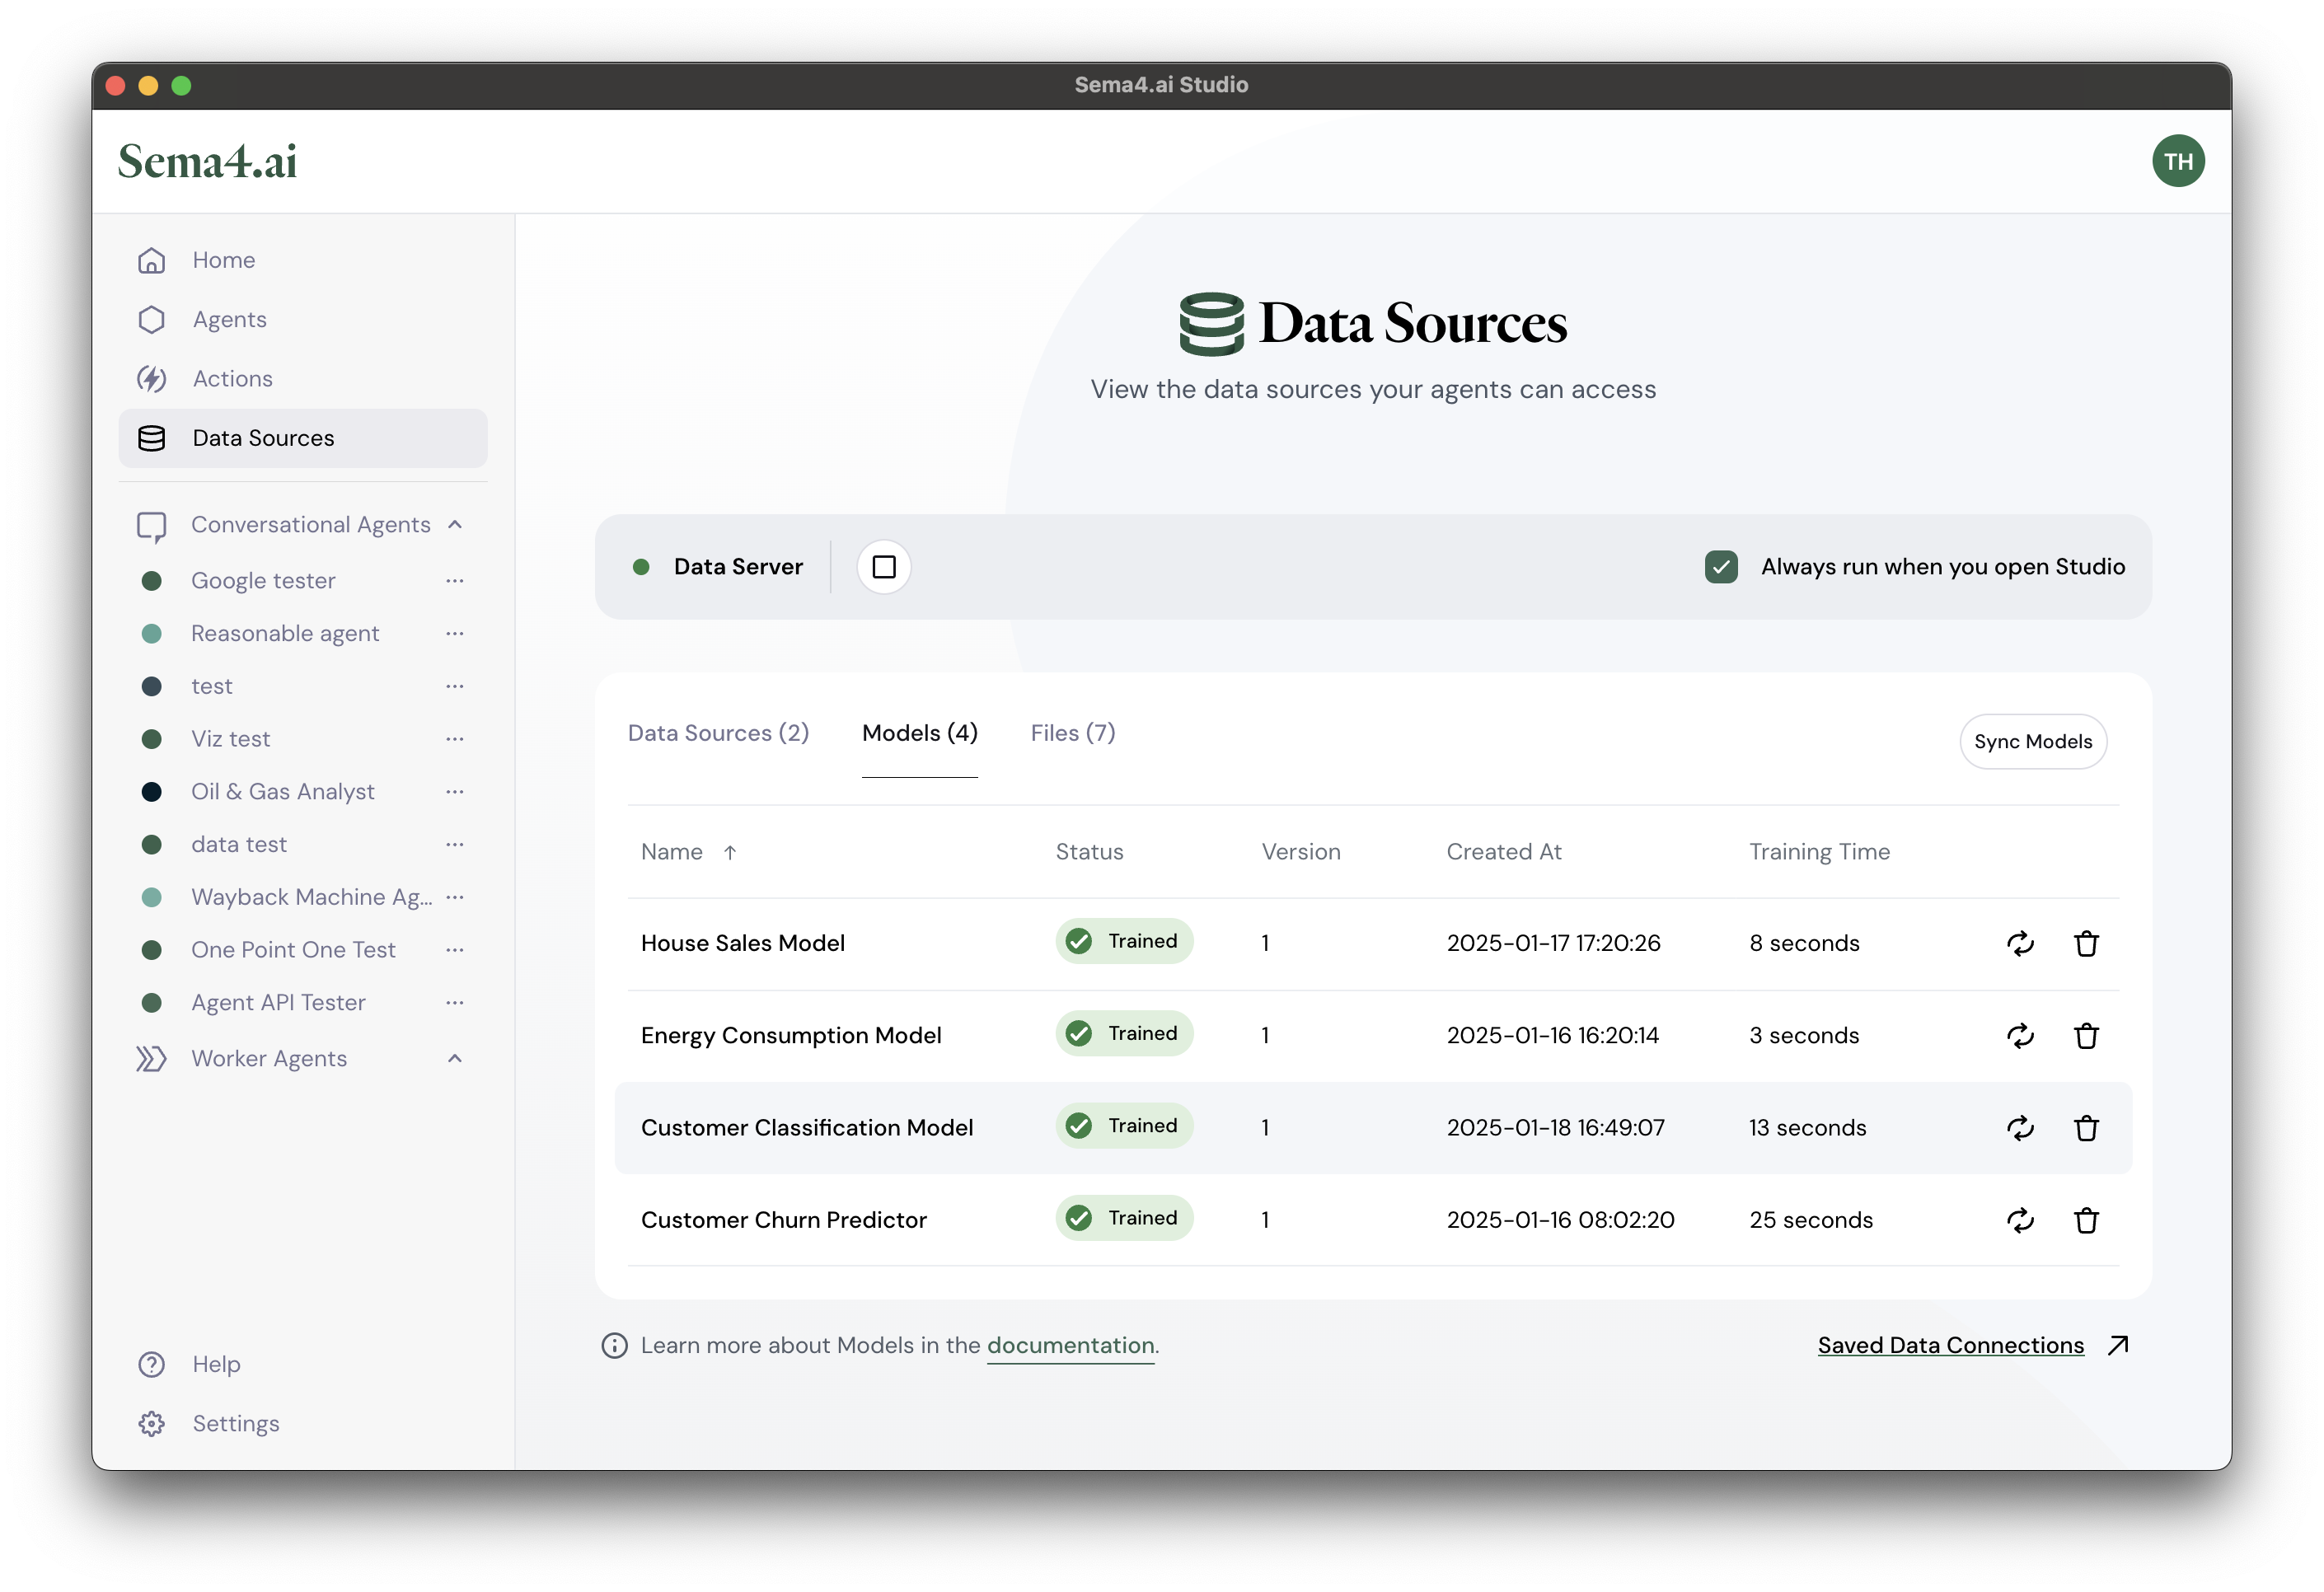Open more options for Reasonable agent
Screen dimensions: 2324x1592
click(x=455, y=634)
